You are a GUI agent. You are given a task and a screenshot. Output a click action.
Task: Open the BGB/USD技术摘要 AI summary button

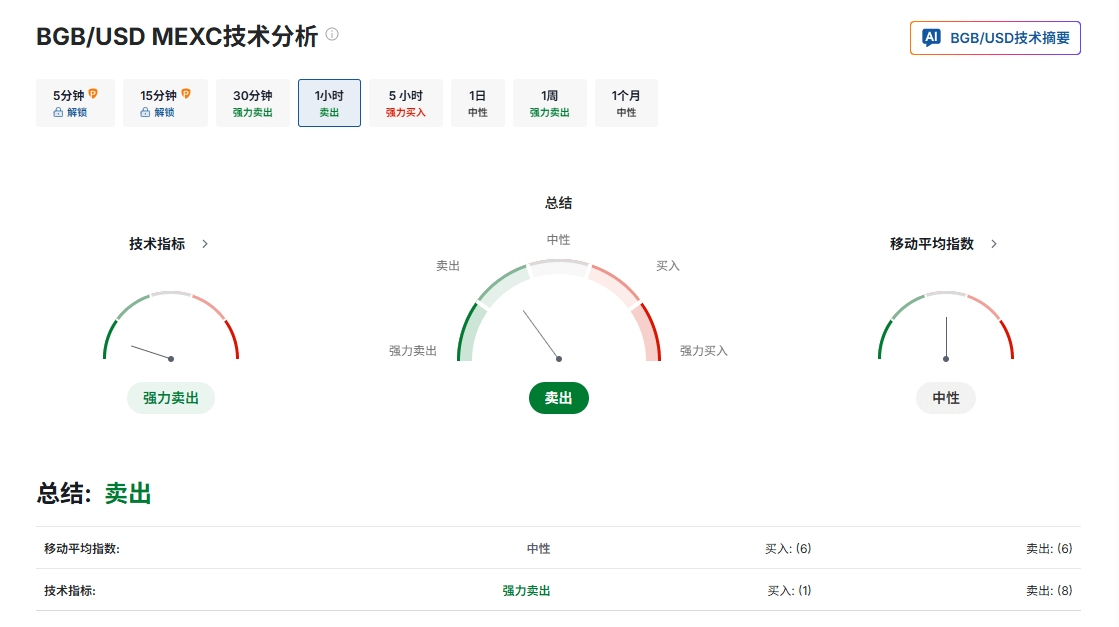[x=995, y=38]
